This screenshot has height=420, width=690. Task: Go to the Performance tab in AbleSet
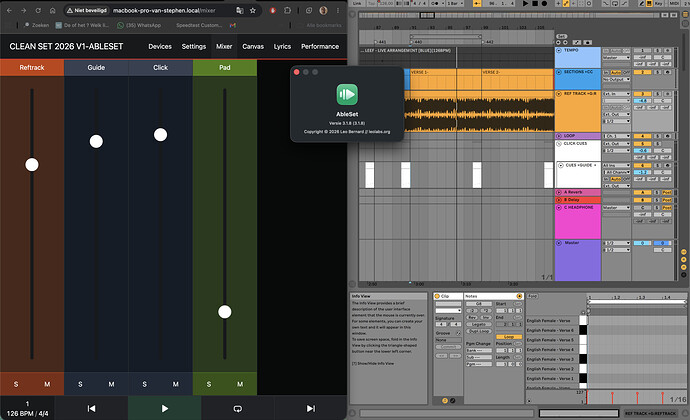point(320,46)
